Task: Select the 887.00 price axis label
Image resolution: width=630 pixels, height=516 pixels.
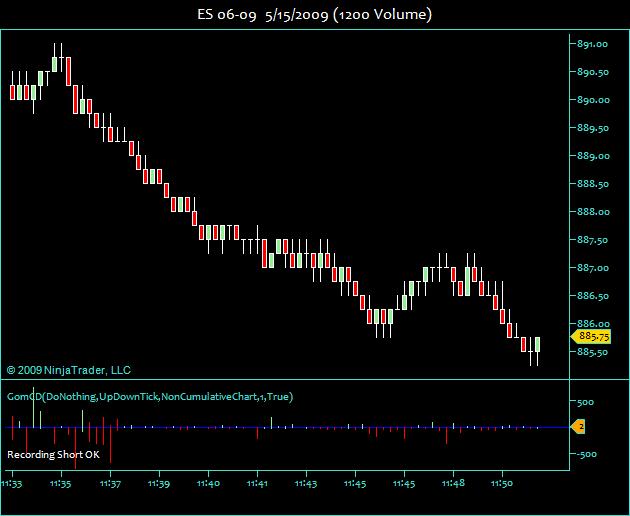Action: point(593,268)
